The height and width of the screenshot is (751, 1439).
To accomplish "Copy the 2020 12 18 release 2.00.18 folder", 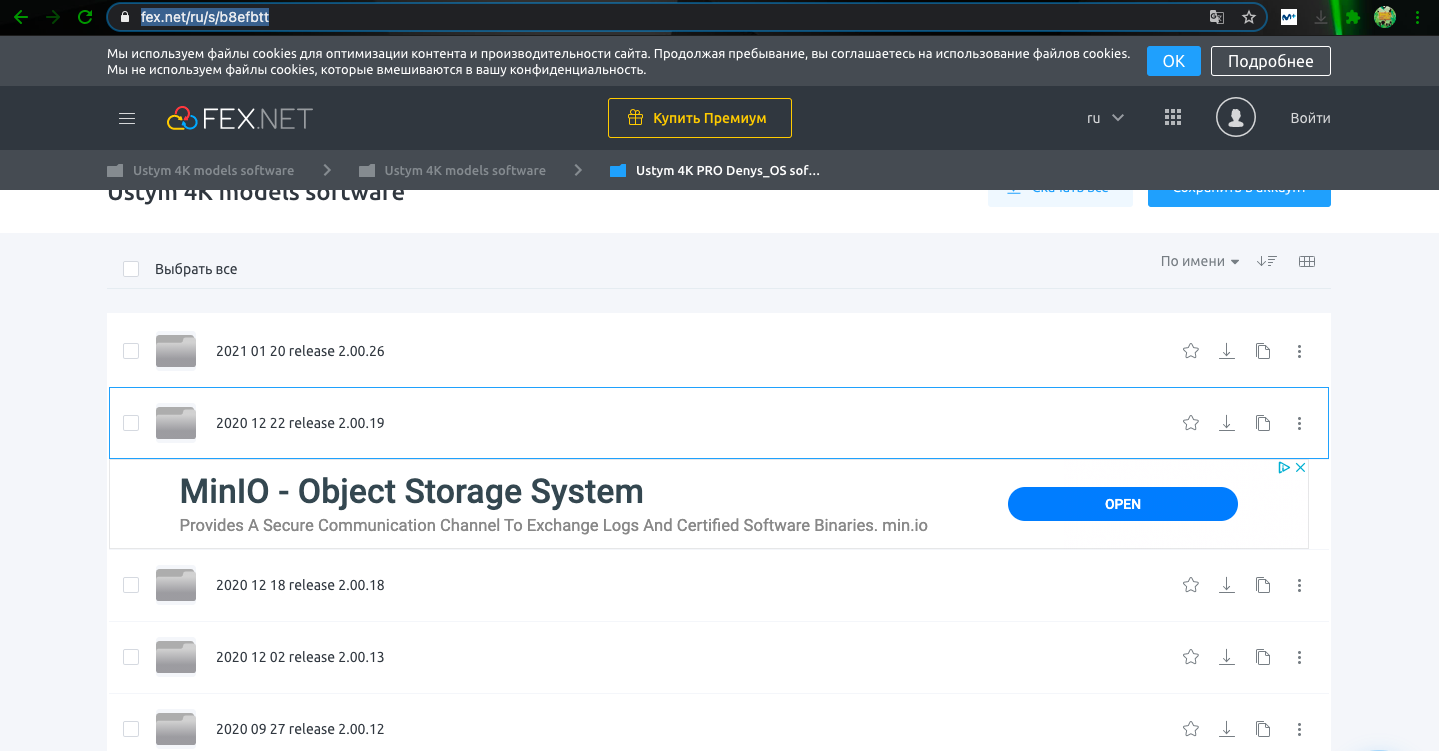I will pyautogui.click(x=1263, y=585).
